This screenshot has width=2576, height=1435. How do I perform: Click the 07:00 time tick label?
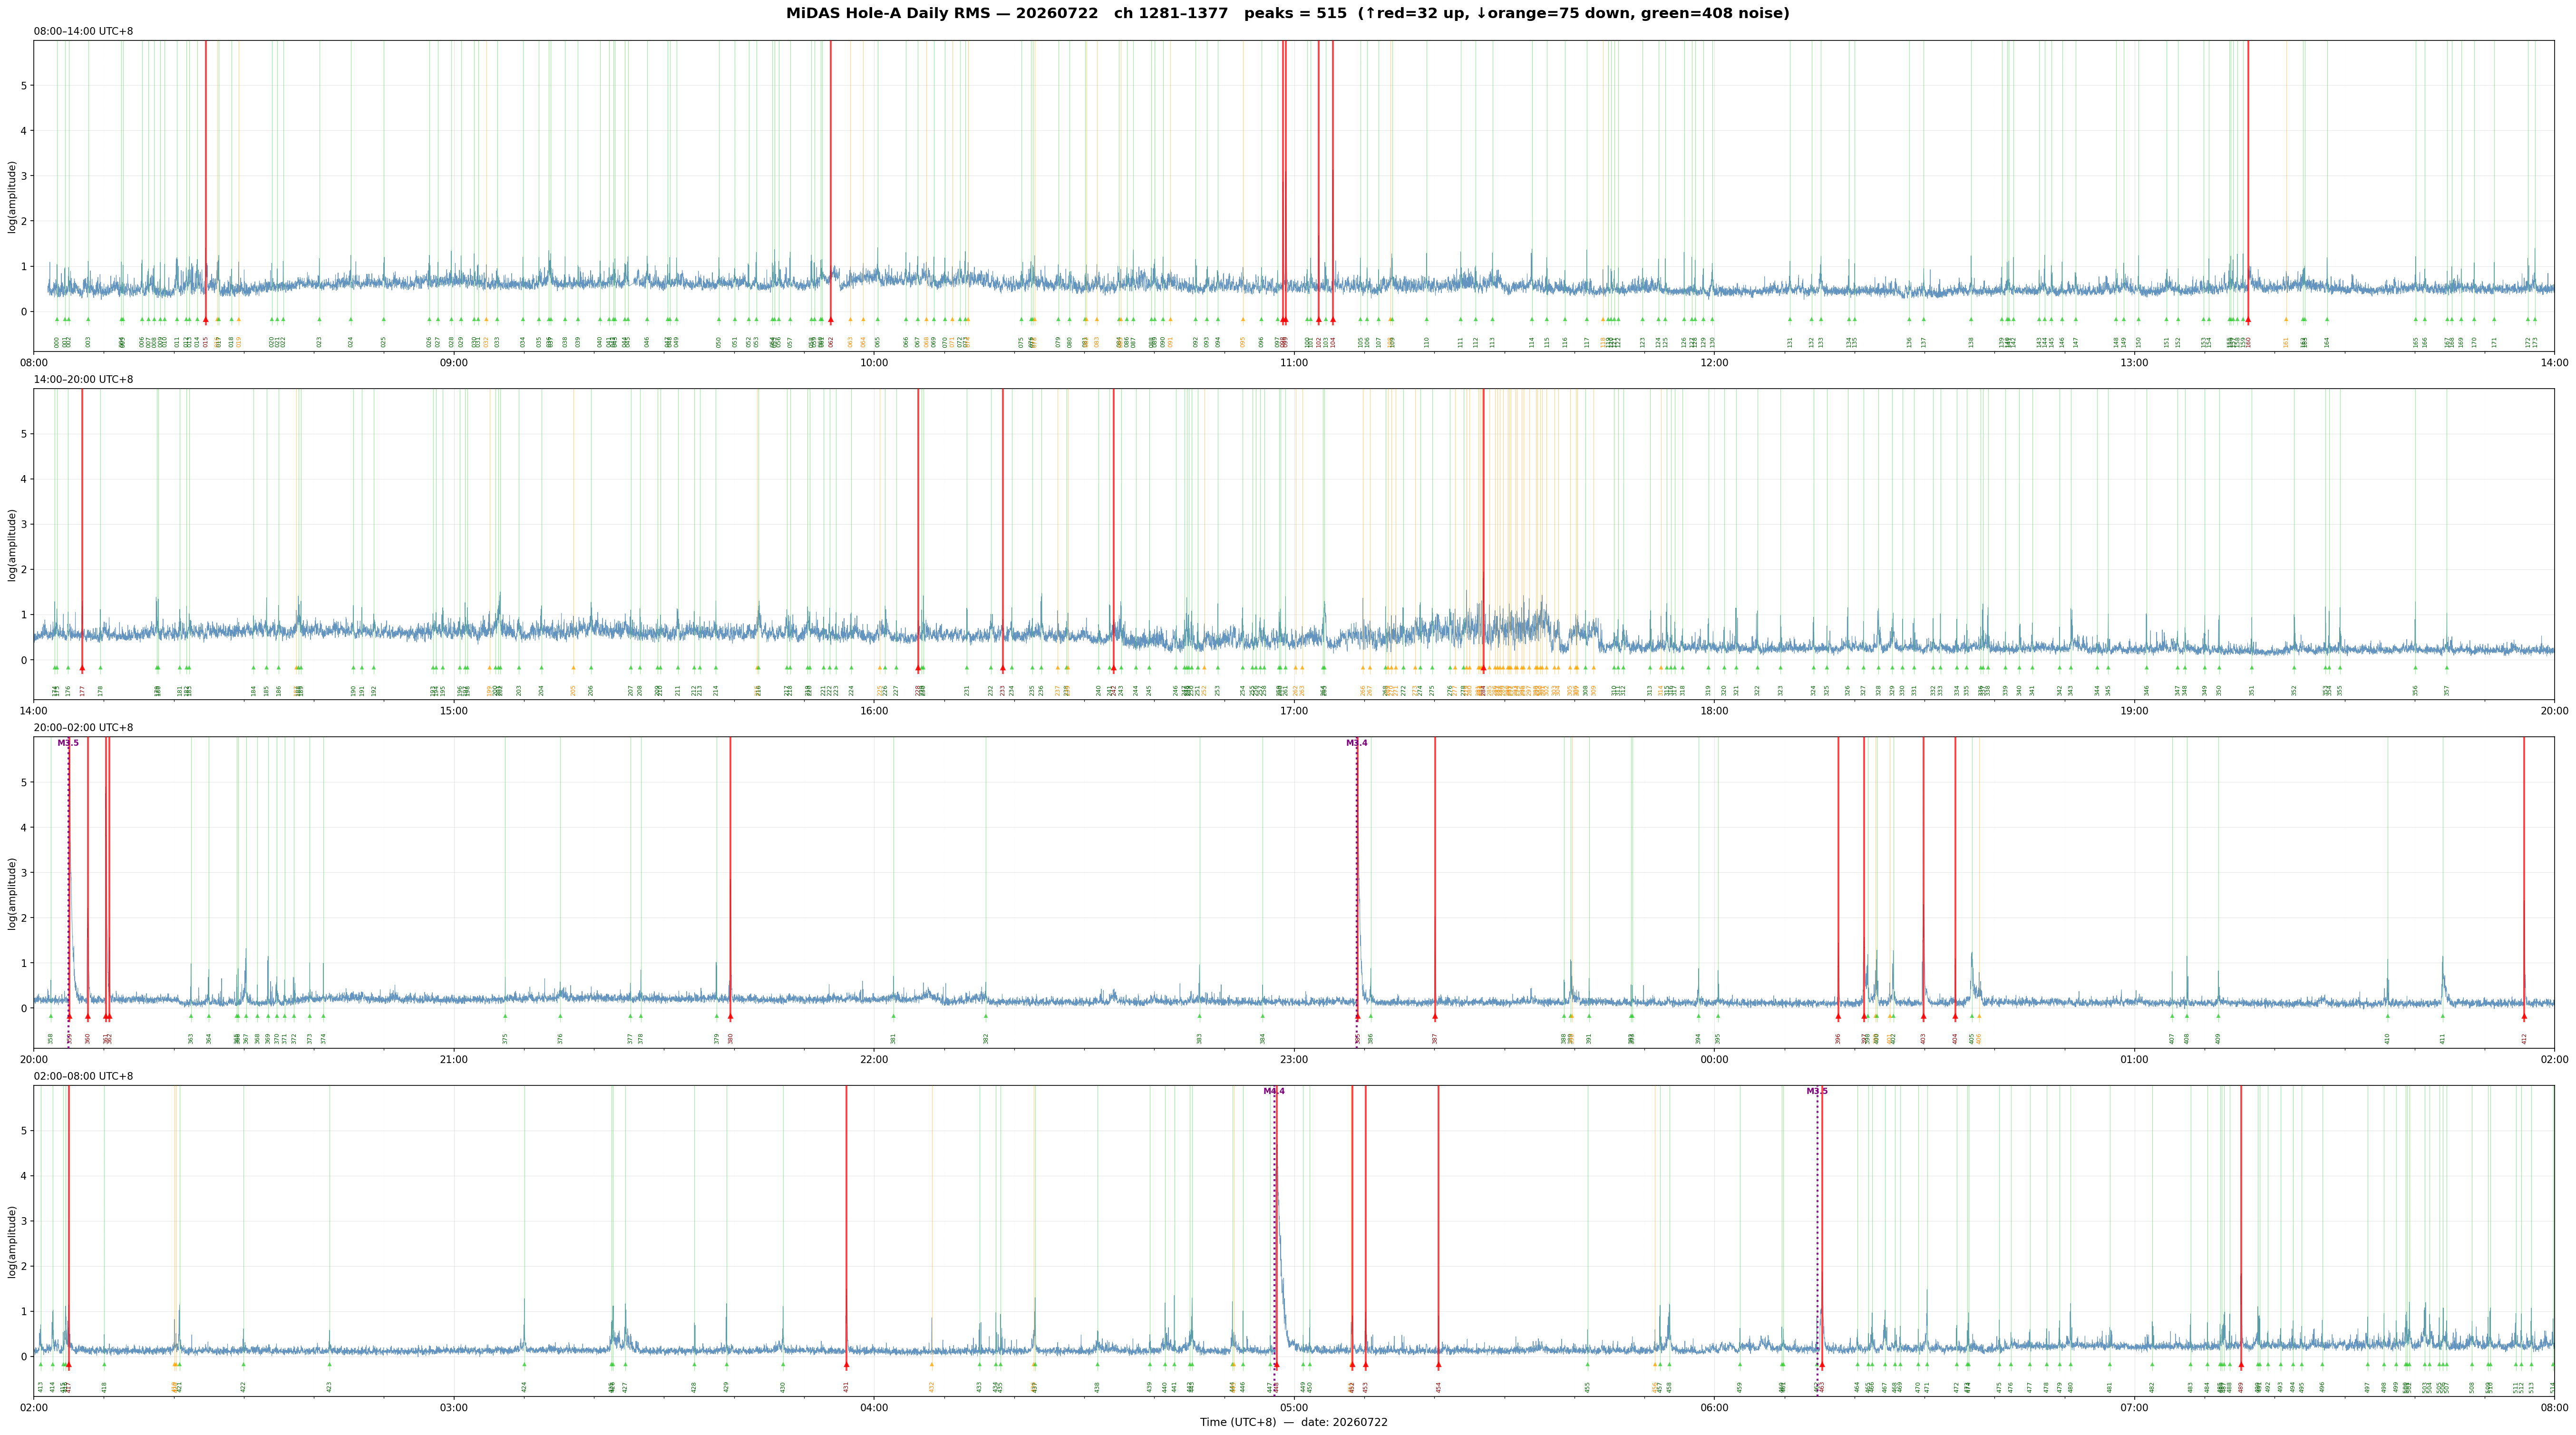tap(2134, 1407)
